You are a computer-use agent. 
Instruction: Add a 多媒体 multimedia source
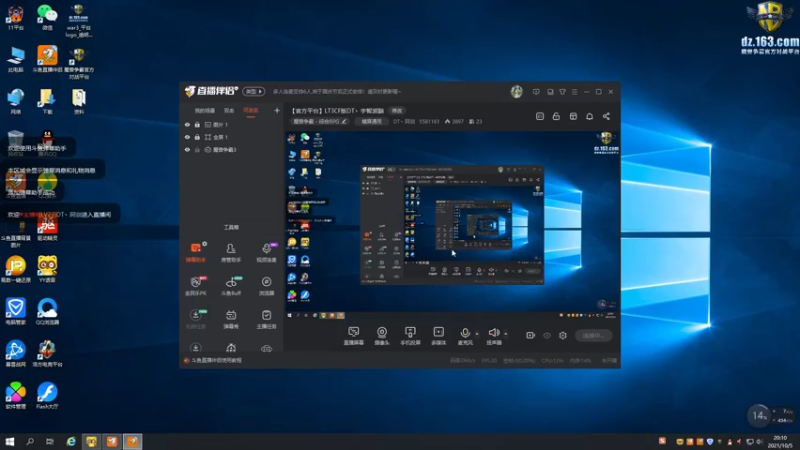pyautogui.click(x=438, y=336)
